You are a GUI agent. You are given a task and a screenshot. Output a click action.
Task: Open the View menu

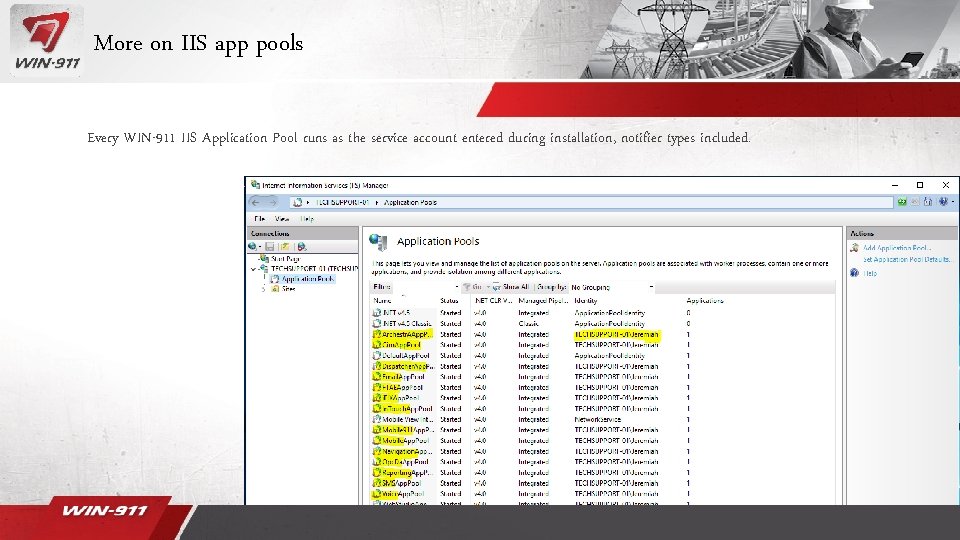coord(282,219)
